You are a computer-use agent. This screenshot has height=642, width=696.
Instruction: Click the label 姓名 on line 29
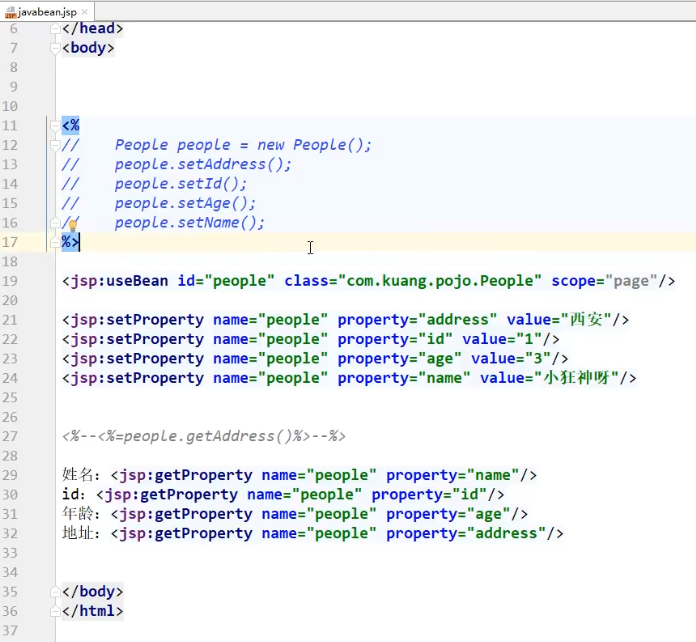77,475
